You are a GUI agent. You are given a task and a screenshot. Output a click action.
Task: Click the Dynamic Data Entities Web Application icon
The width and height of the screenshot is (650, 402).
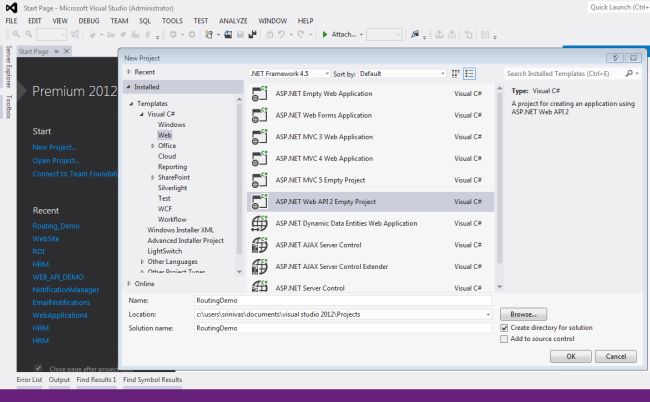260,223
